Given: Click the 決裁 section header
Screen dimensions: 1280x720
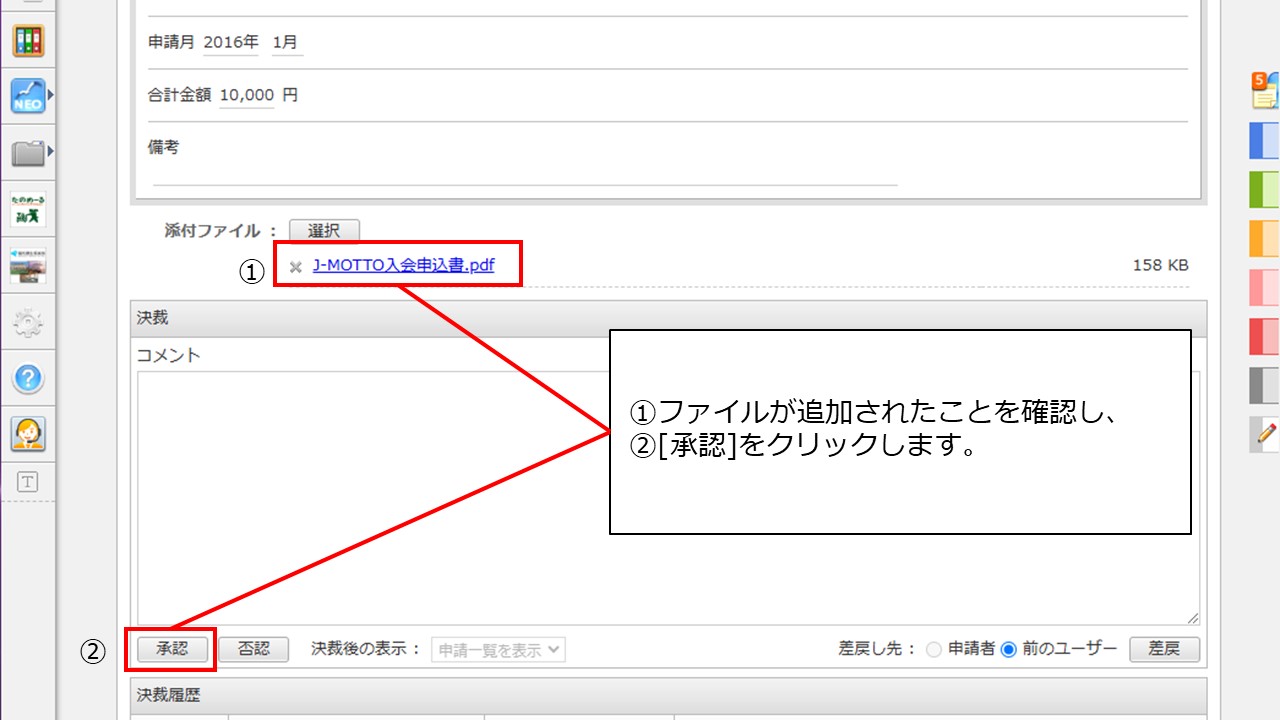Looking at the screenshot, I should click(668, 318).
